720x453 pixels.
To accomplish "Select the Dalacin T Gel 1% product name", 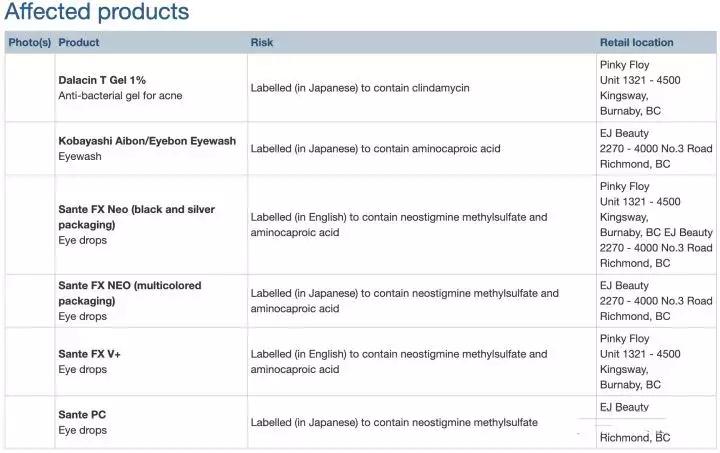I will click(102, 80).
